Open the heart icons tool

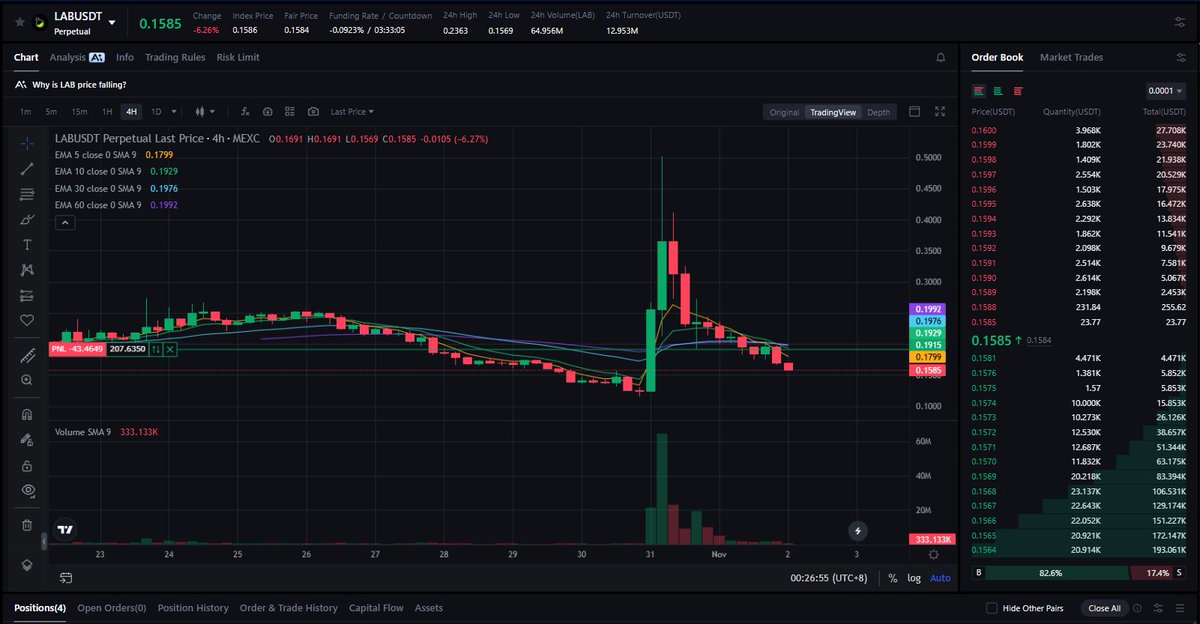pyautogui.click(x=27, y=321)
